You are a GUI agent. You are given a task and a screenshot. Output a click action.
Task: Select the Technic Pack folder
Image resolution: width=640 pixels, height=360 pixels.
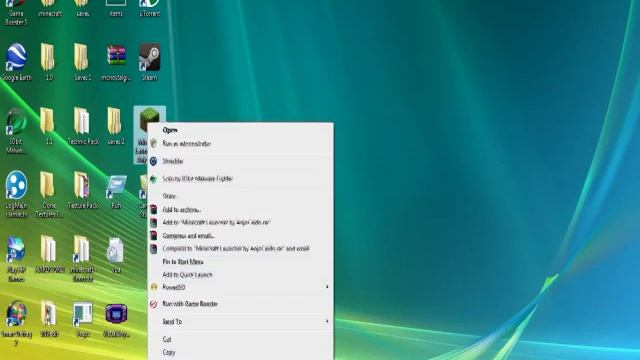(83, 126)
